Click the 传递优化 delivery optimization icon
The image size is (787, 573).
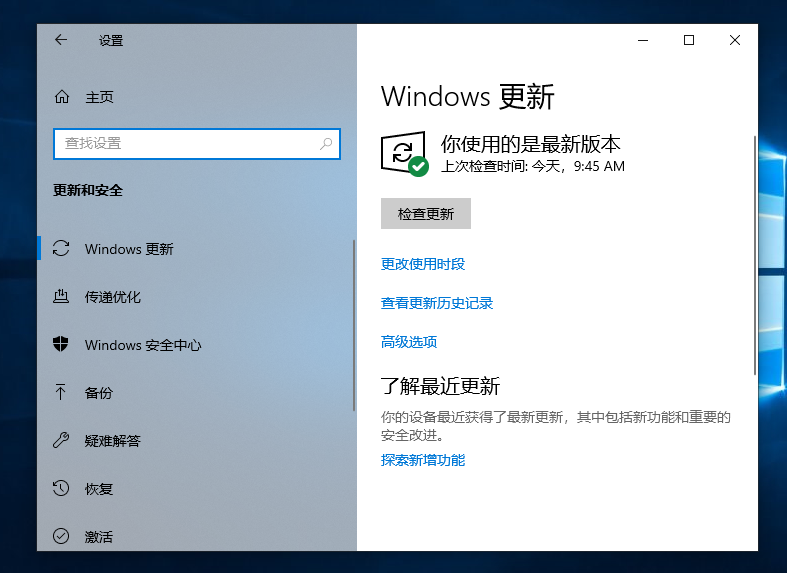pyautogui.click(x=62, y=297)
